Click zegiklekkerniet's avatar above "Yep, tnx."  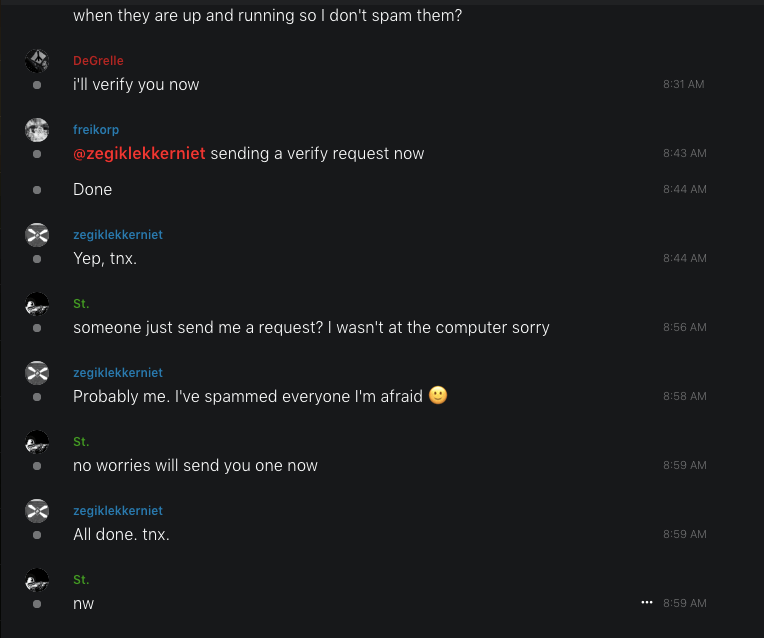click(37, 235)
